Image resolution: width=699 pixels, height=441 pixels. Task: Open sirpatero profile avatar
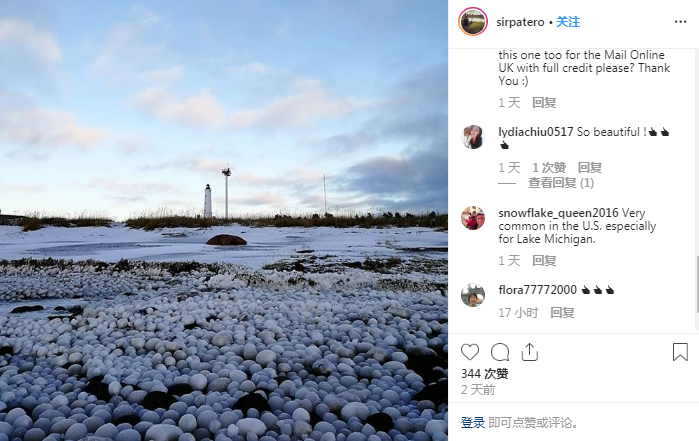pyautogui.click(x=473, y=22)
